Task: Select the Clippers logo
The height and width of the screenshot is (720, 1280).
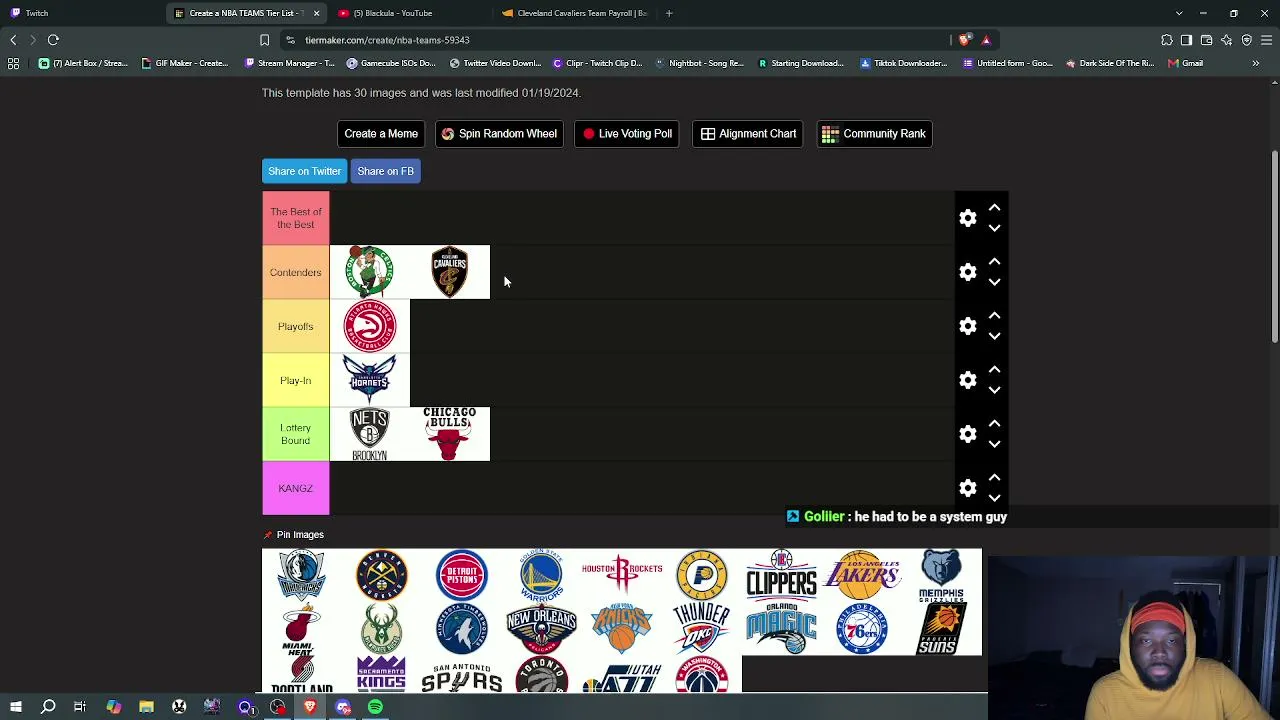Action: point(781,575)
